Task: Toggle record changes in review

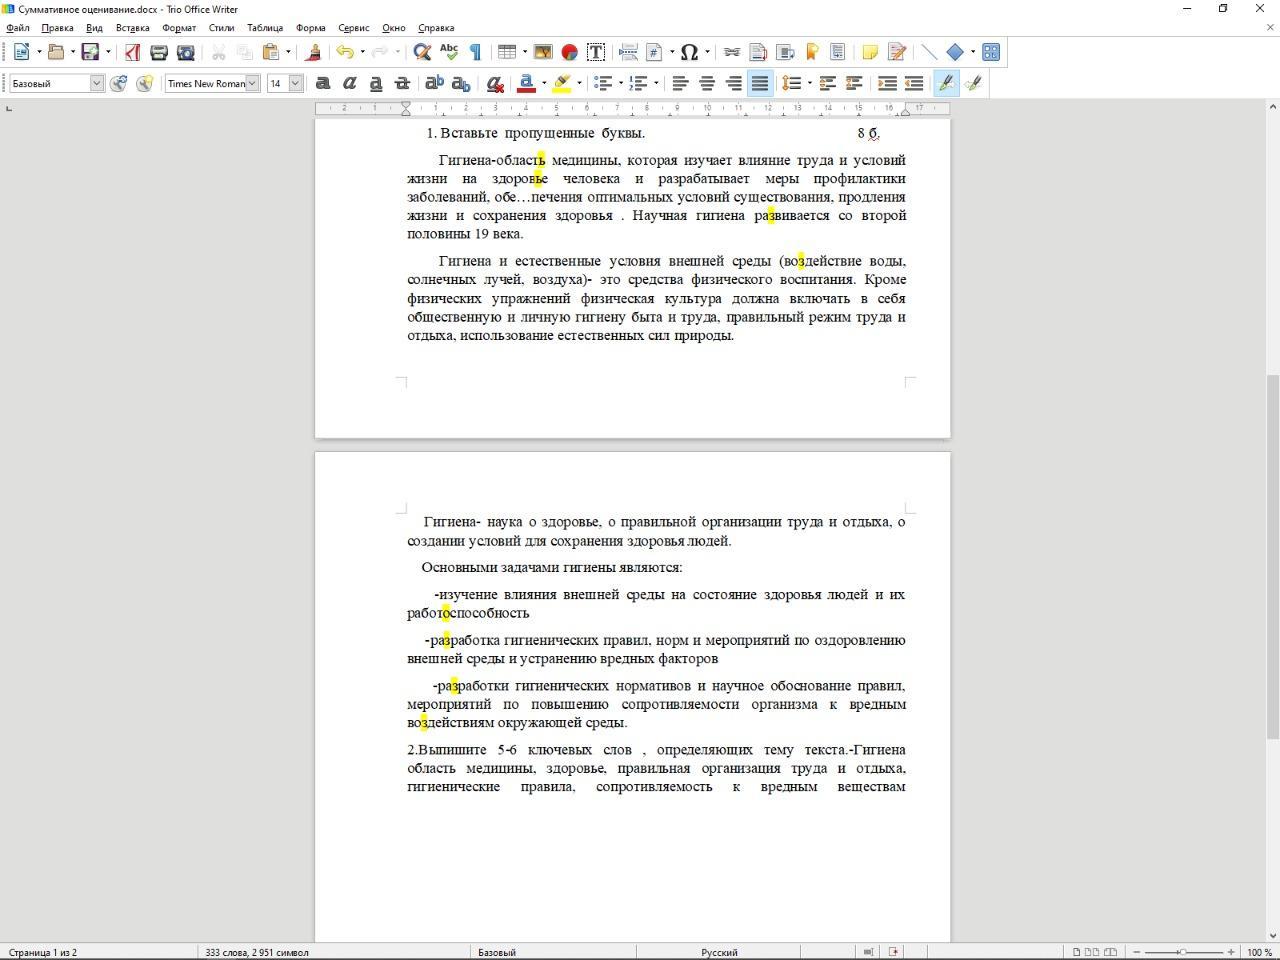Action: pyautogui.click(x=897, y=52)
